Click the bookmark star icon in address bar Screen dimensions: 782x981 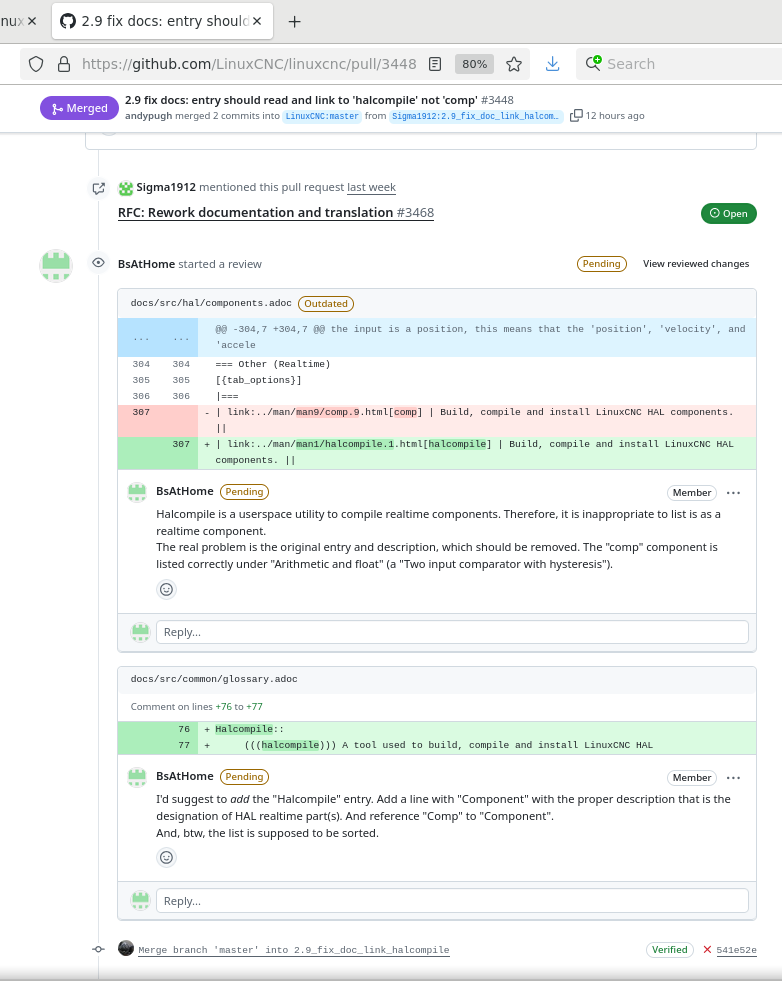[x=514, y=64]
